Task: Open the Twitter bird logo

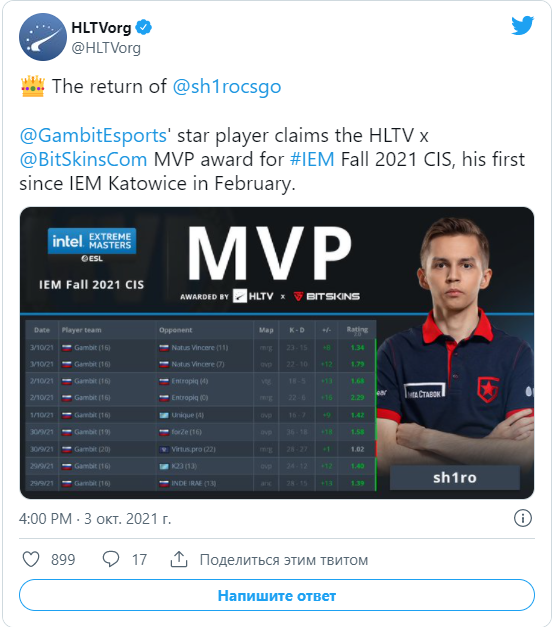Action: tap(522, 26)
